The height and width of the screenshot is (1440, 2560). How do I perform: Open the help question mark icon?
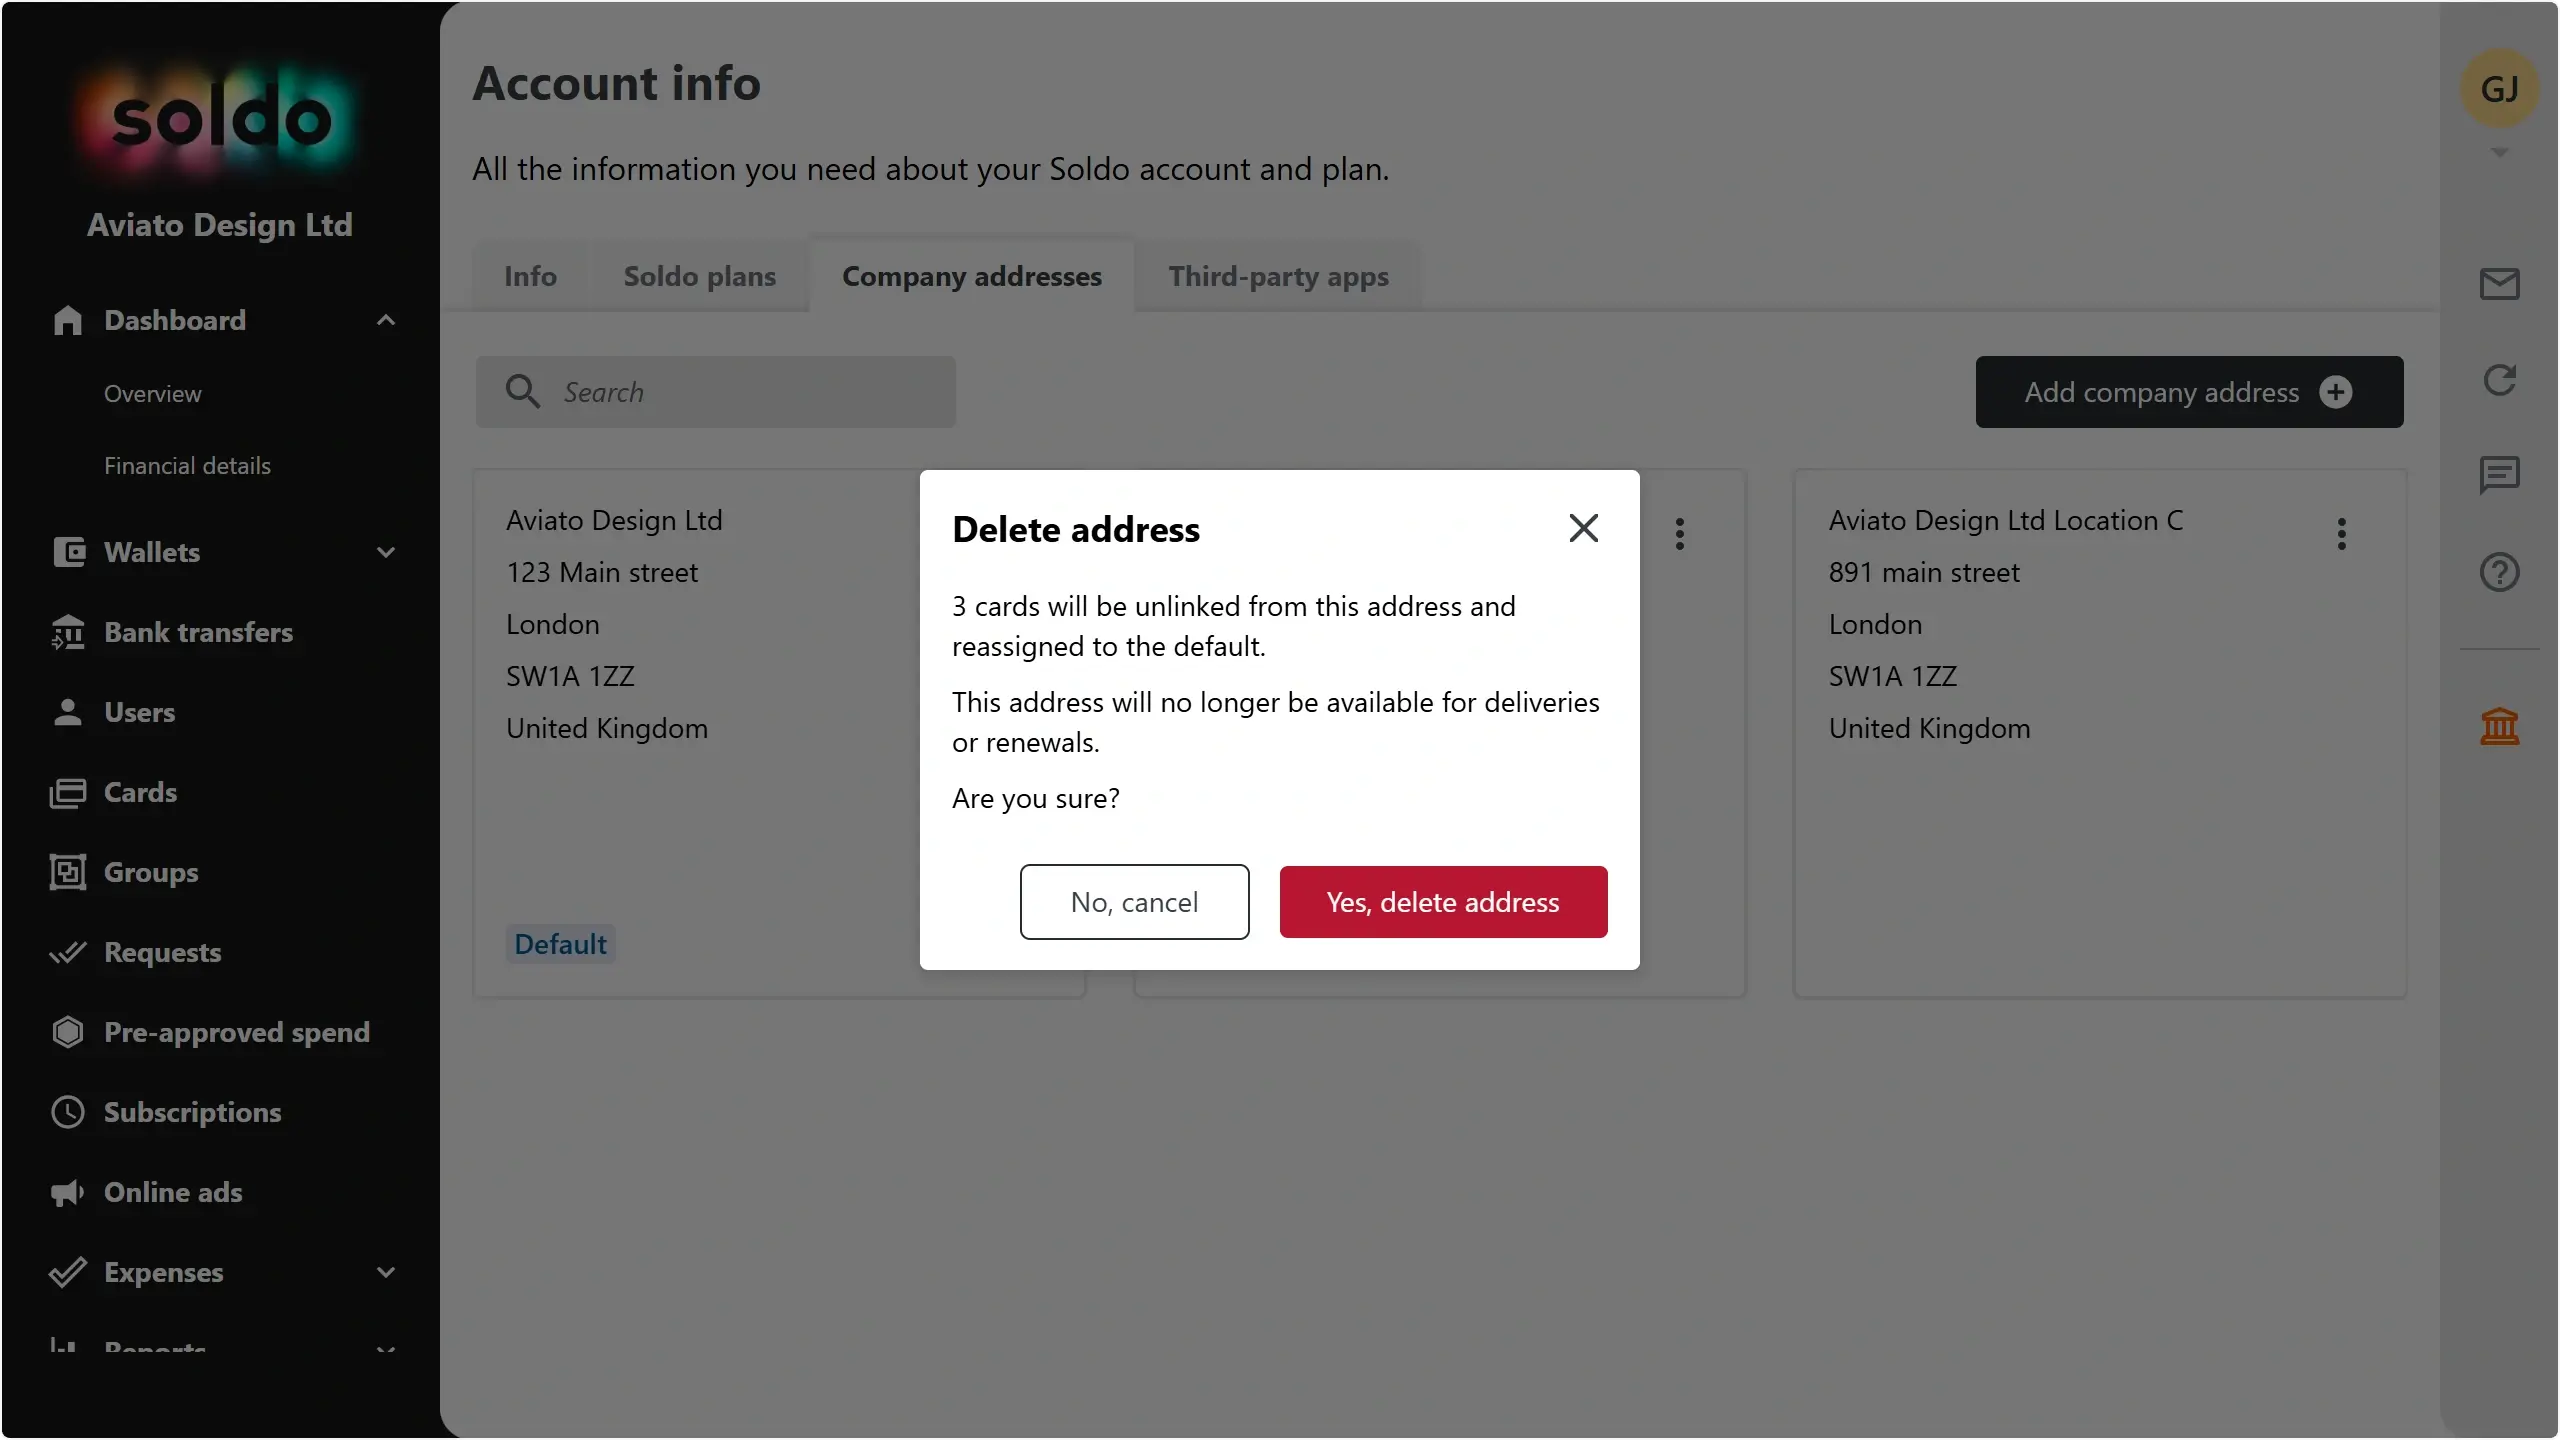click(x=2499, y=572)
